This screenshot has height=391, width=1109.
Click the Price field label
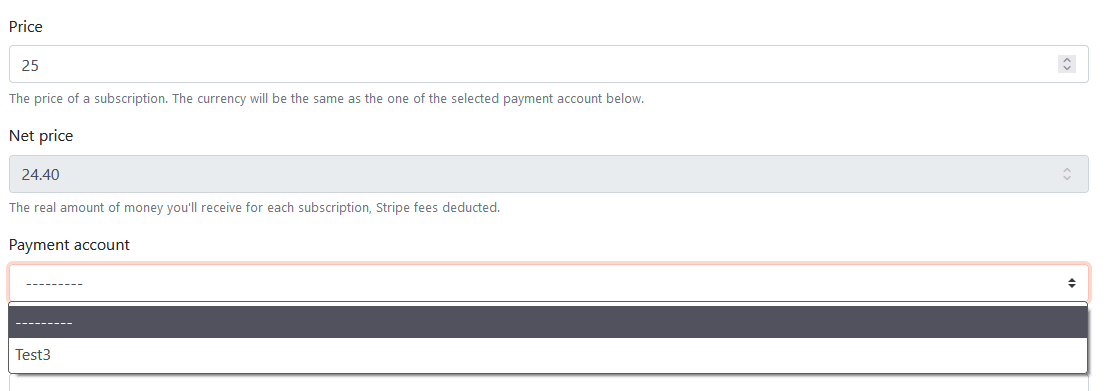[25, 27]
